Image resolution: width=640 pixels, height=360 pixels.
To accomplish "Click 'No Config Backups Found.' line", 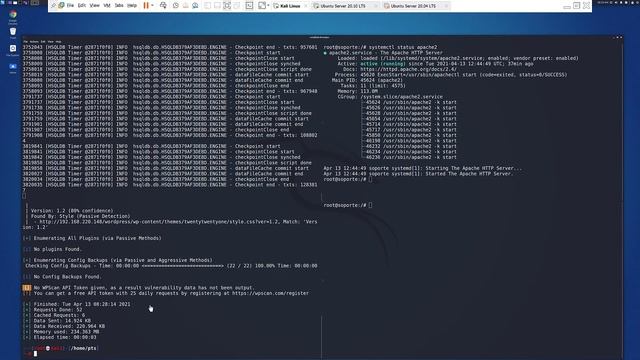I will 67,277.
